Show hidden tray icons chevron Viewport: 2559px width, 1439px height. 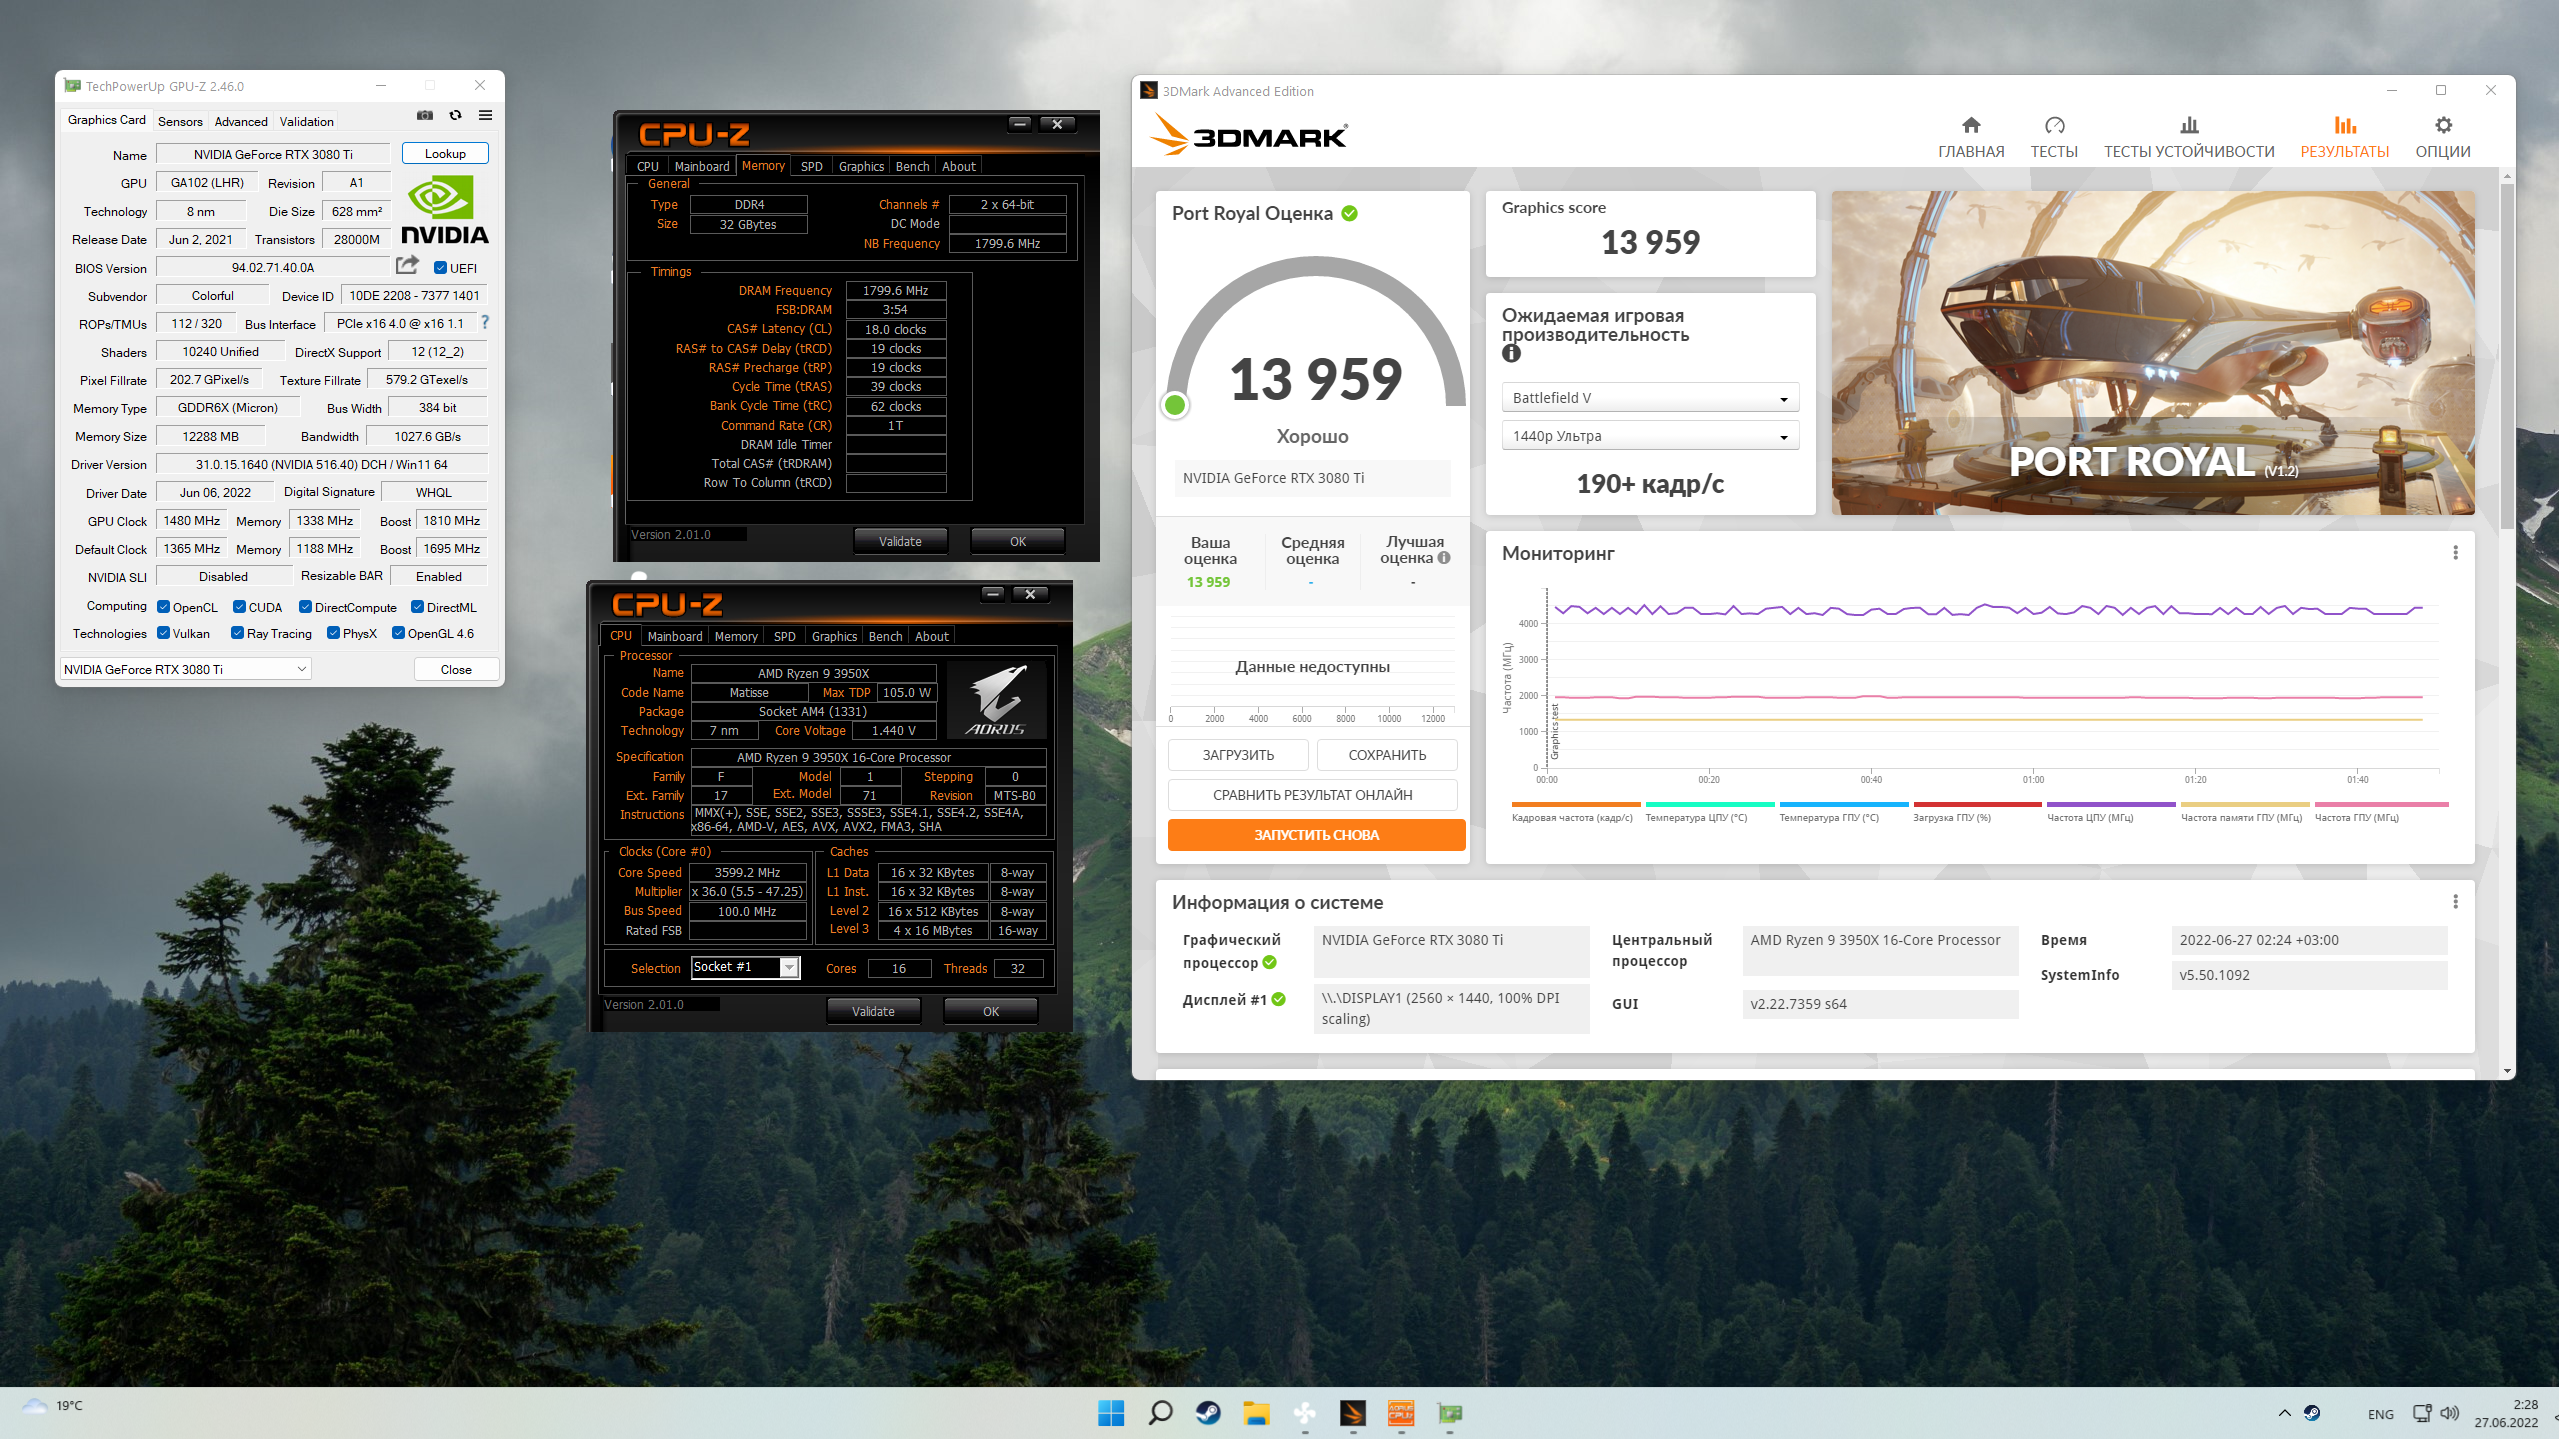tap(2284, 1413)
